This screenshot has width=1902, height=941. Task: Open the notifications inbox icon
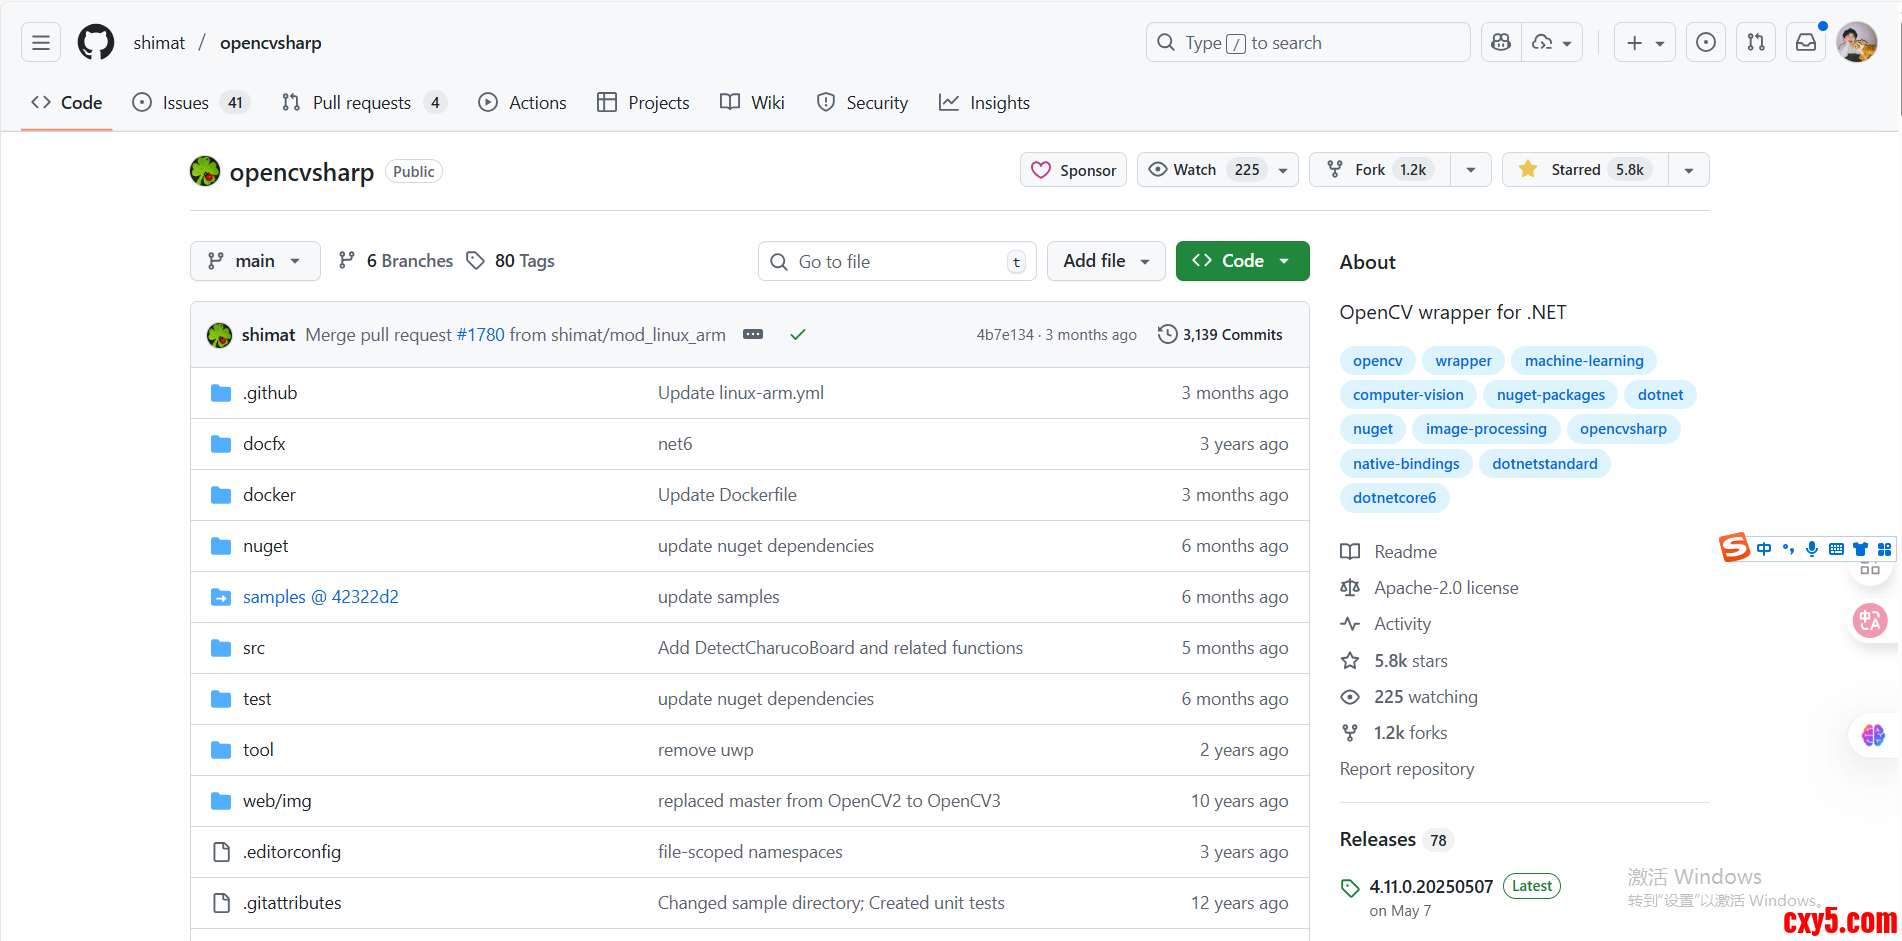tap(1806, 43)
